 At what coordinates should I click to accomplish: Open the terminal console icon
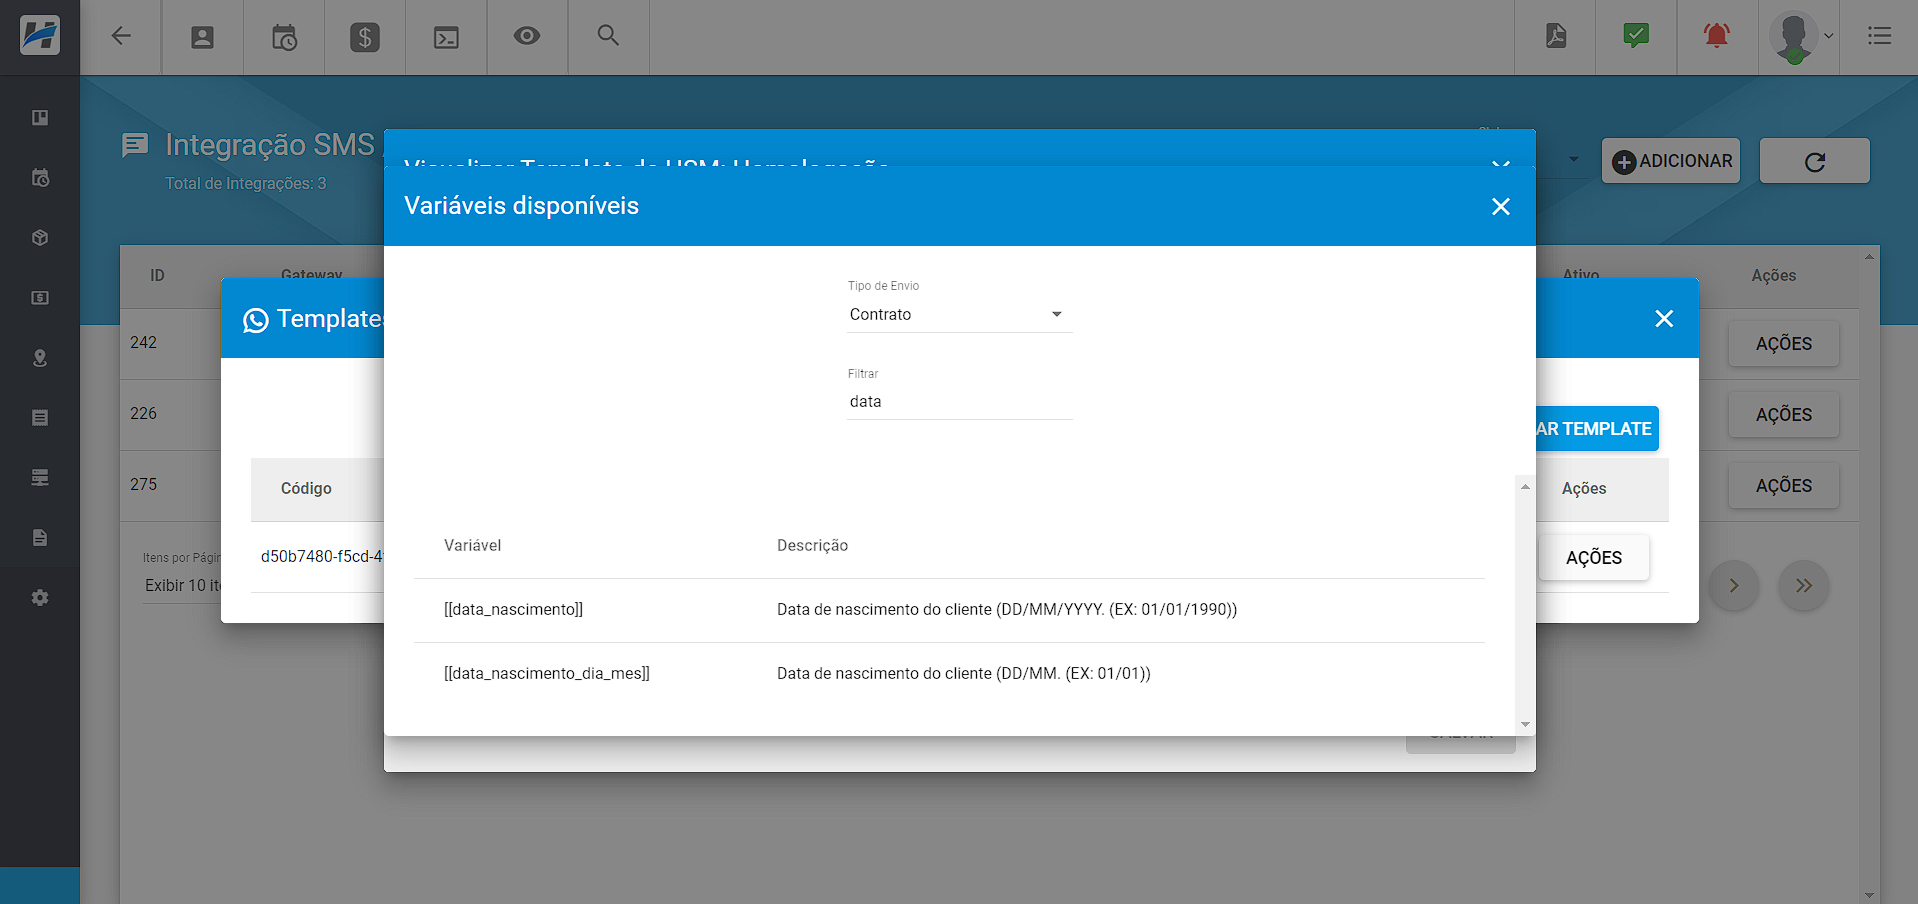point(446,37)
